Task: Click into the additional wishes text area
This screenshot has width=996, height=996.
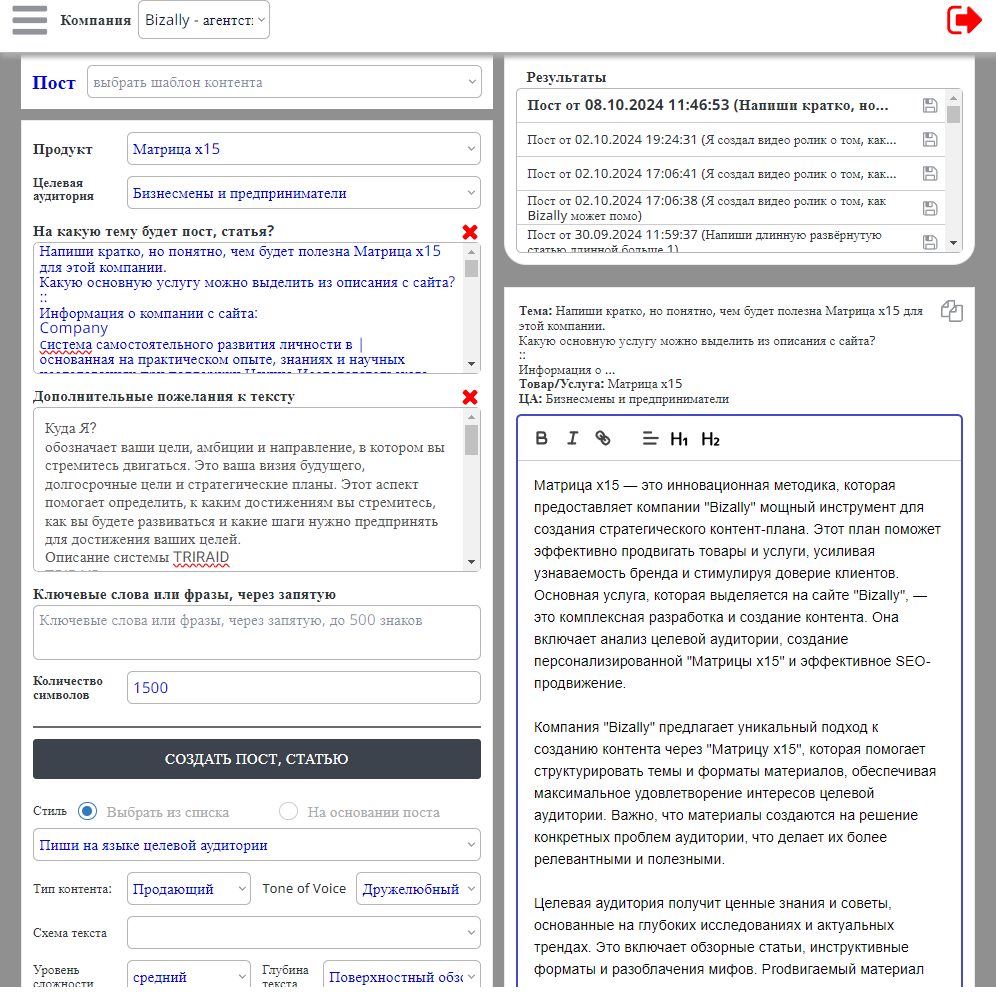Action: tap(248, 489)
